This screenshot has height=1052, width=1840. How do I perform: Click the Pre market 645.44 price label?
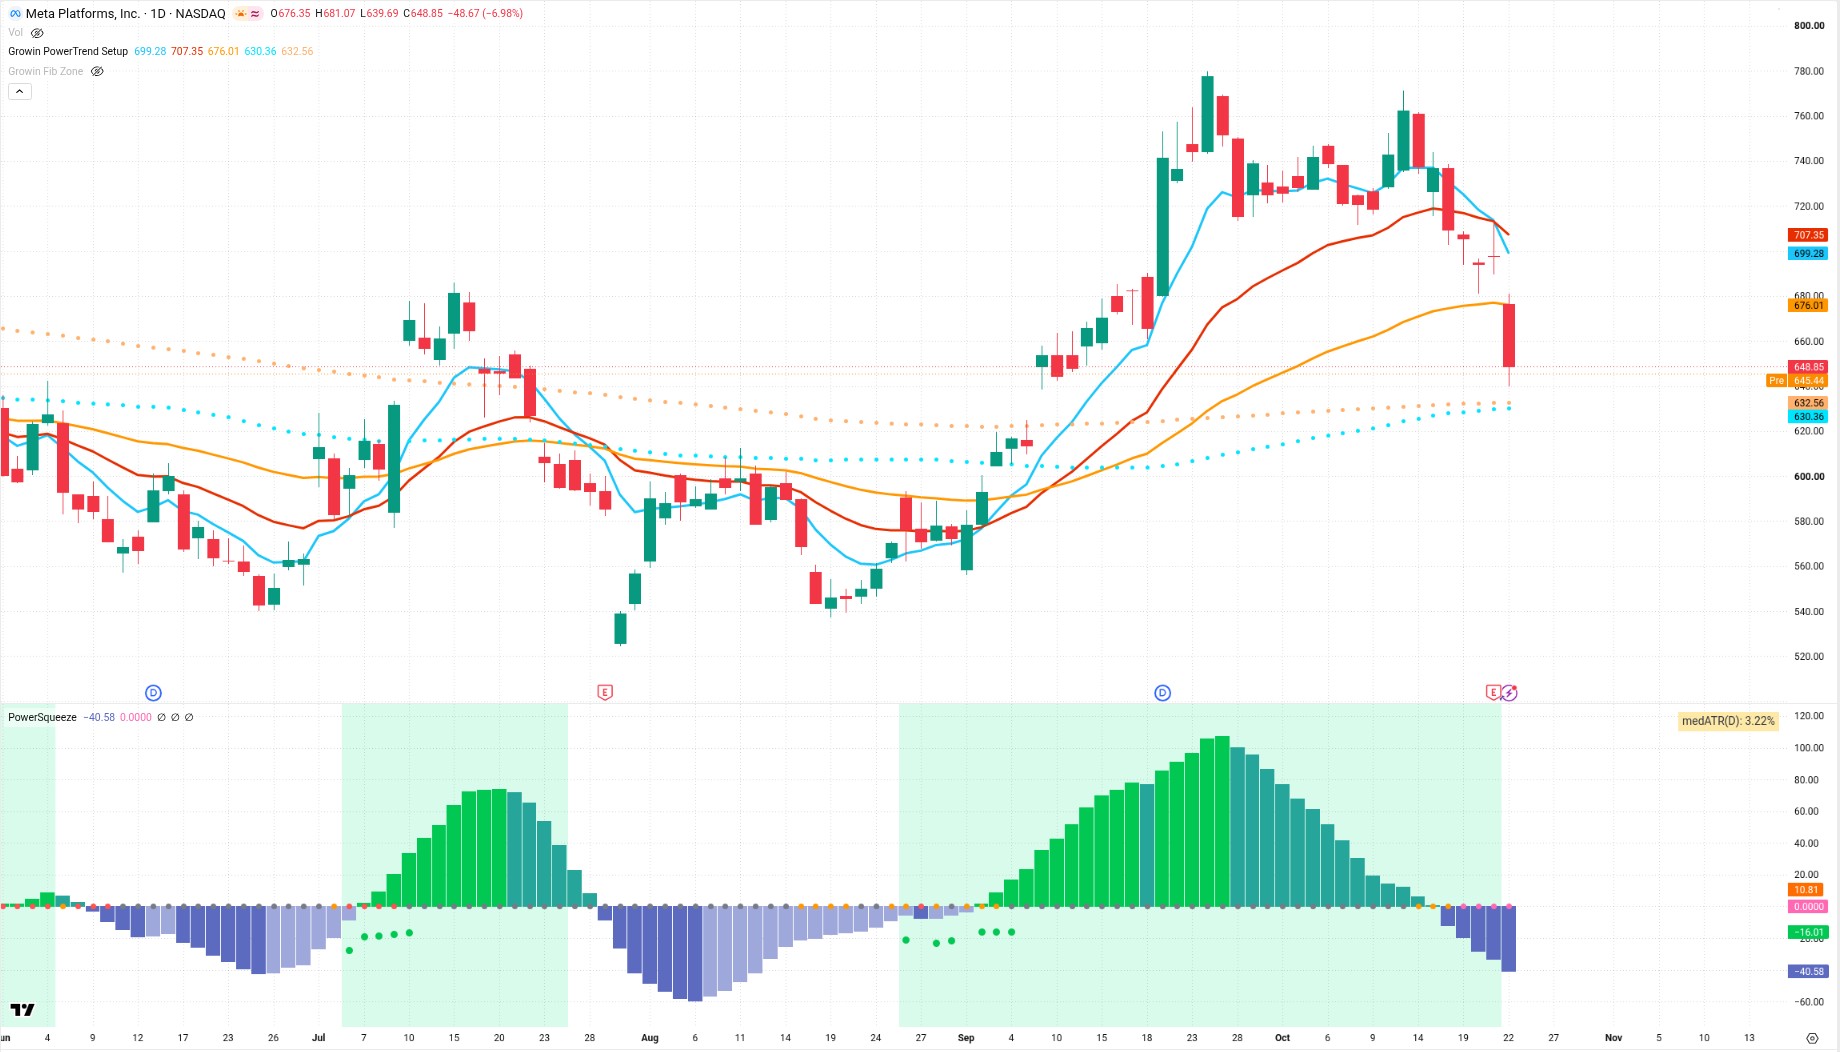(x=1797, y=381)
